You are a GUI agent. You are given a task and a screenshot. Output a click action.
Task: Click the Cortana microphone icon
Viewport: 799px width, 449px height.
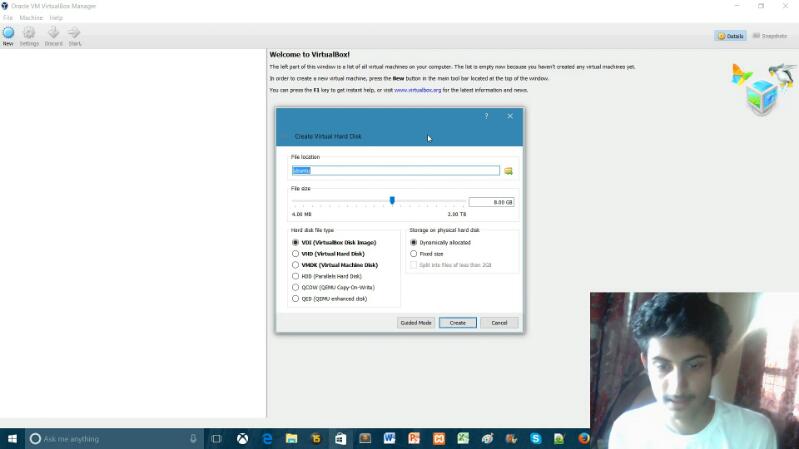[193, 439]
